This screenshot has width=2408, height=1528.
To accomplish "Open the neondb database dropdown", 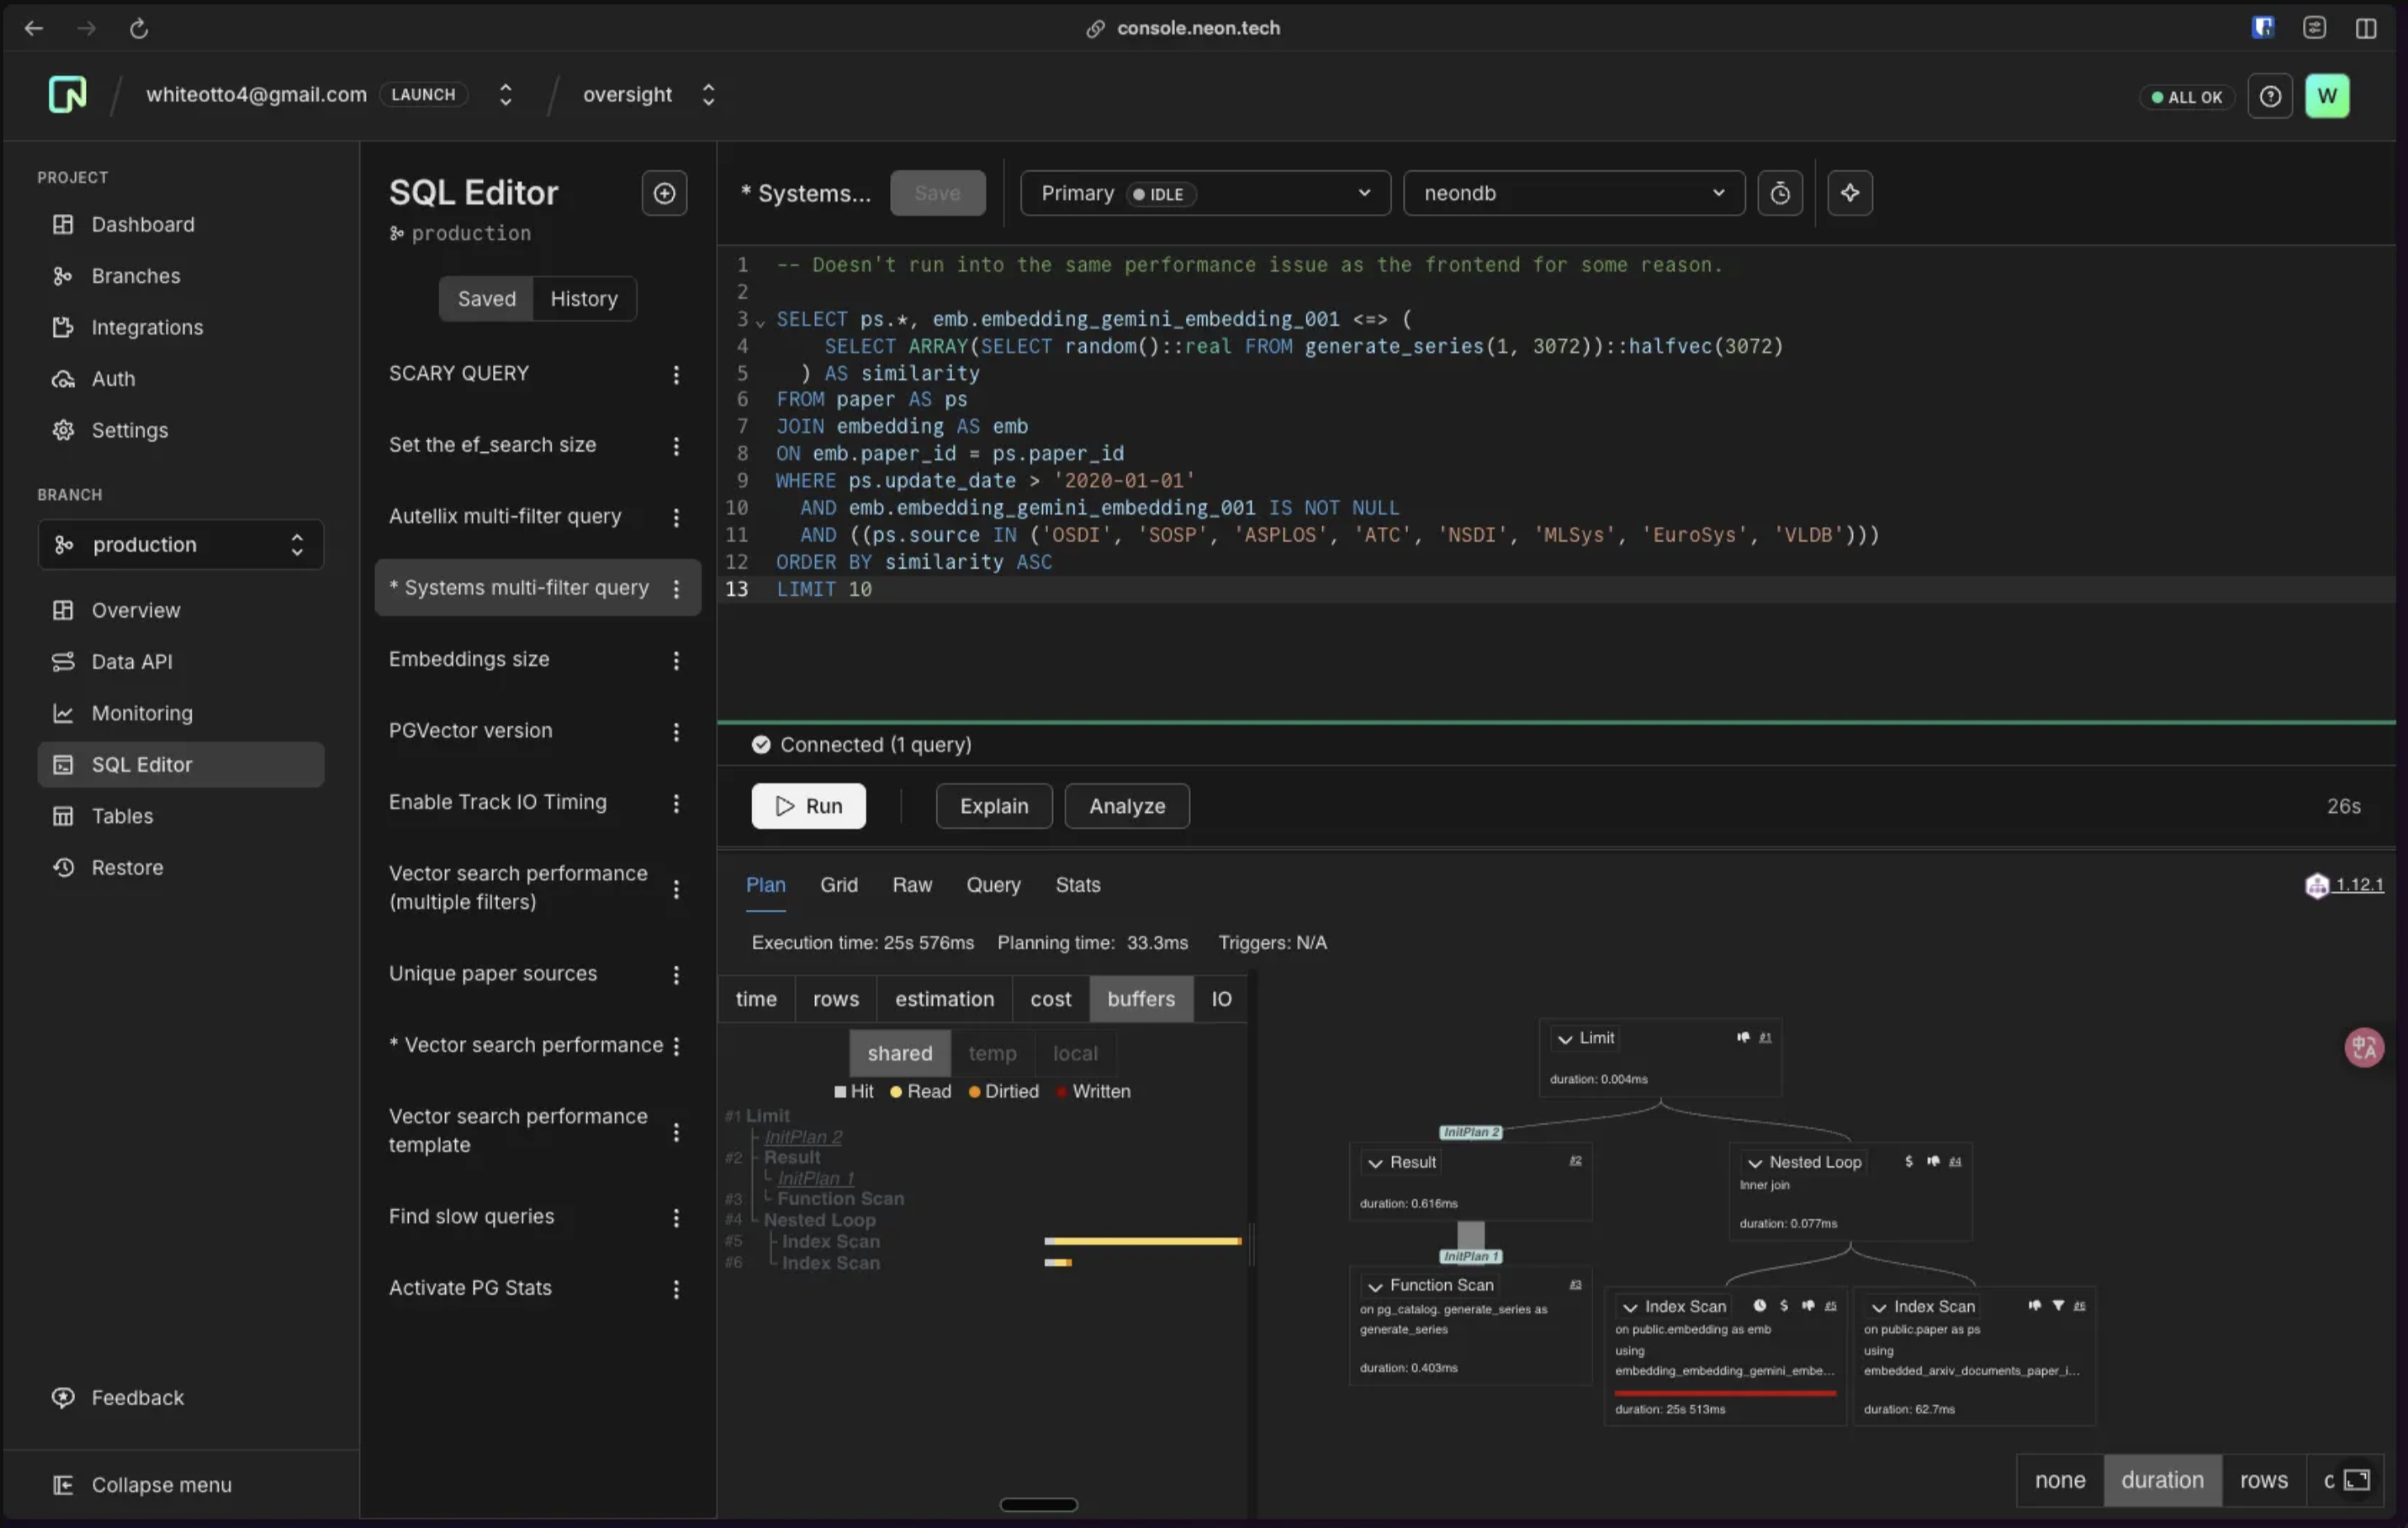I will pyautogui.click(x=1573, y=193).
